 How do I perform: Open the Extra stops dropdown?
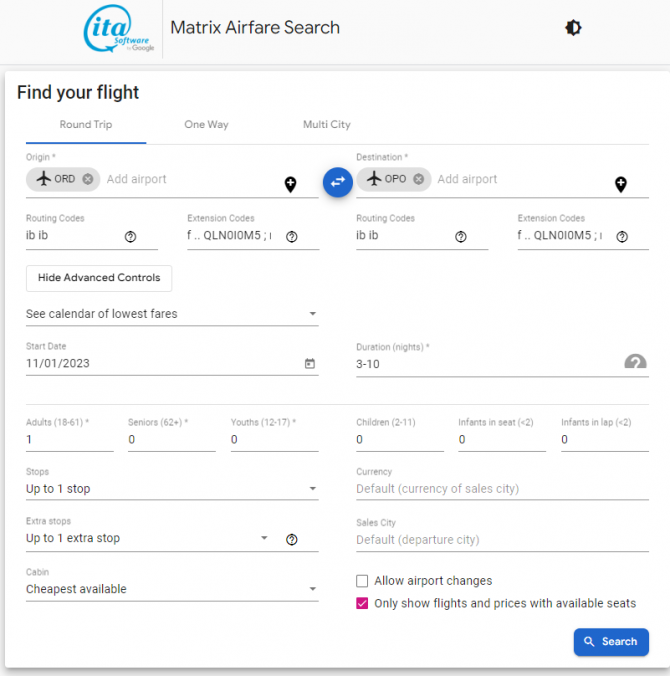coord(147,538)
